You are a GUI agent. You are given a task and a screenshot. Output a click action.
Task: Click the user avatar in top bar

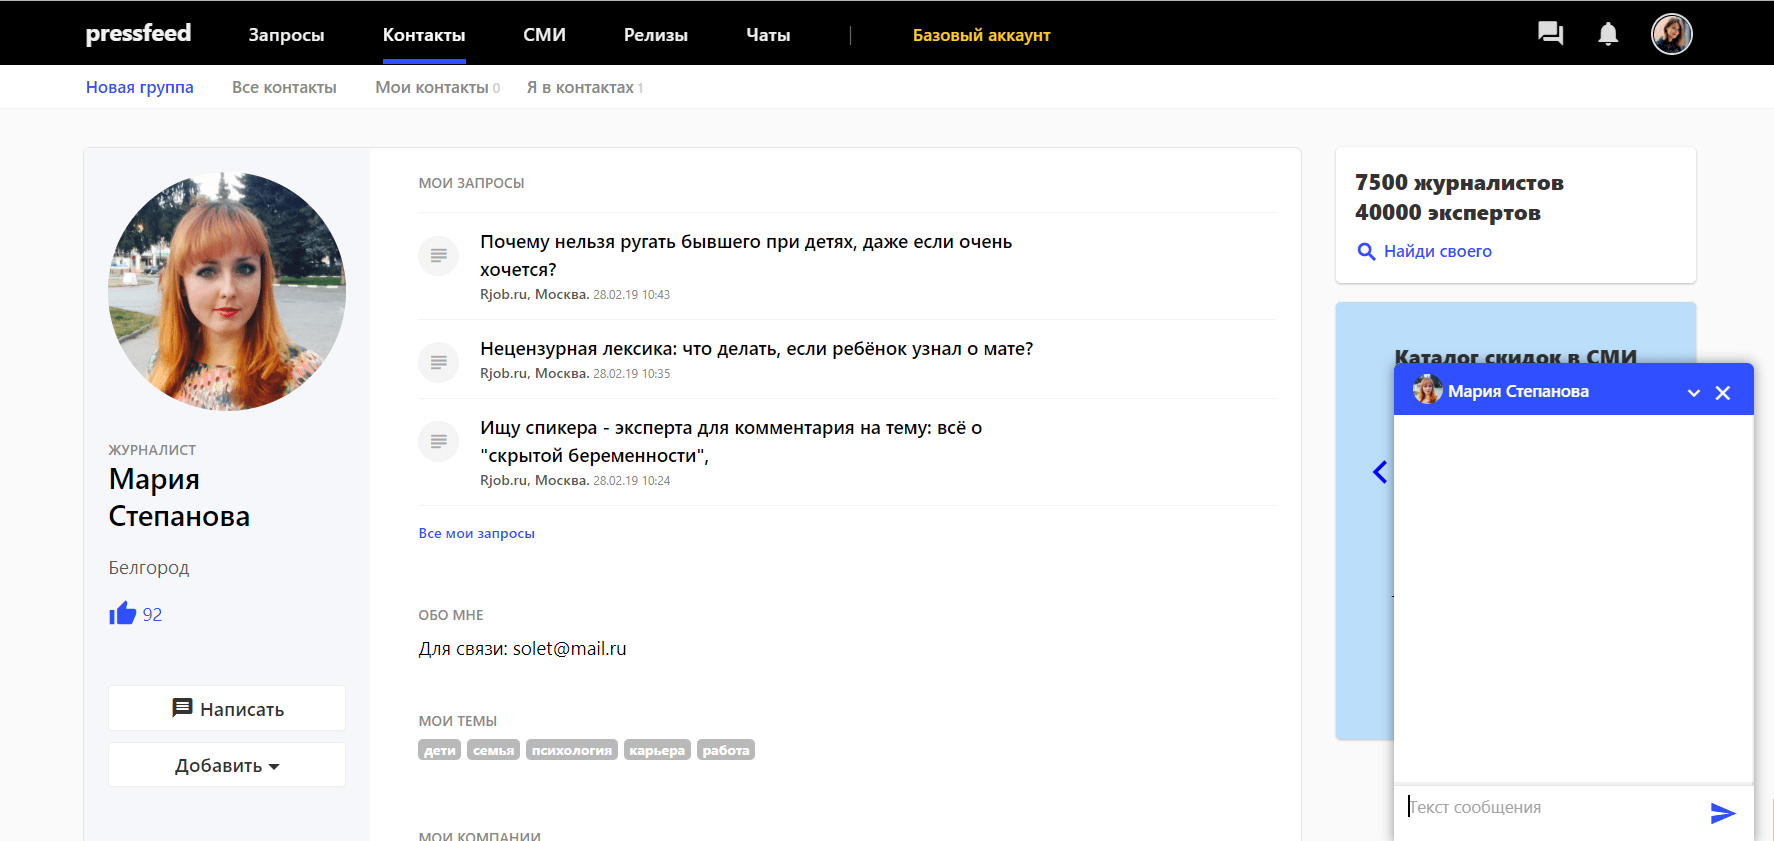pyautogui.click(x=1671, y=34)
